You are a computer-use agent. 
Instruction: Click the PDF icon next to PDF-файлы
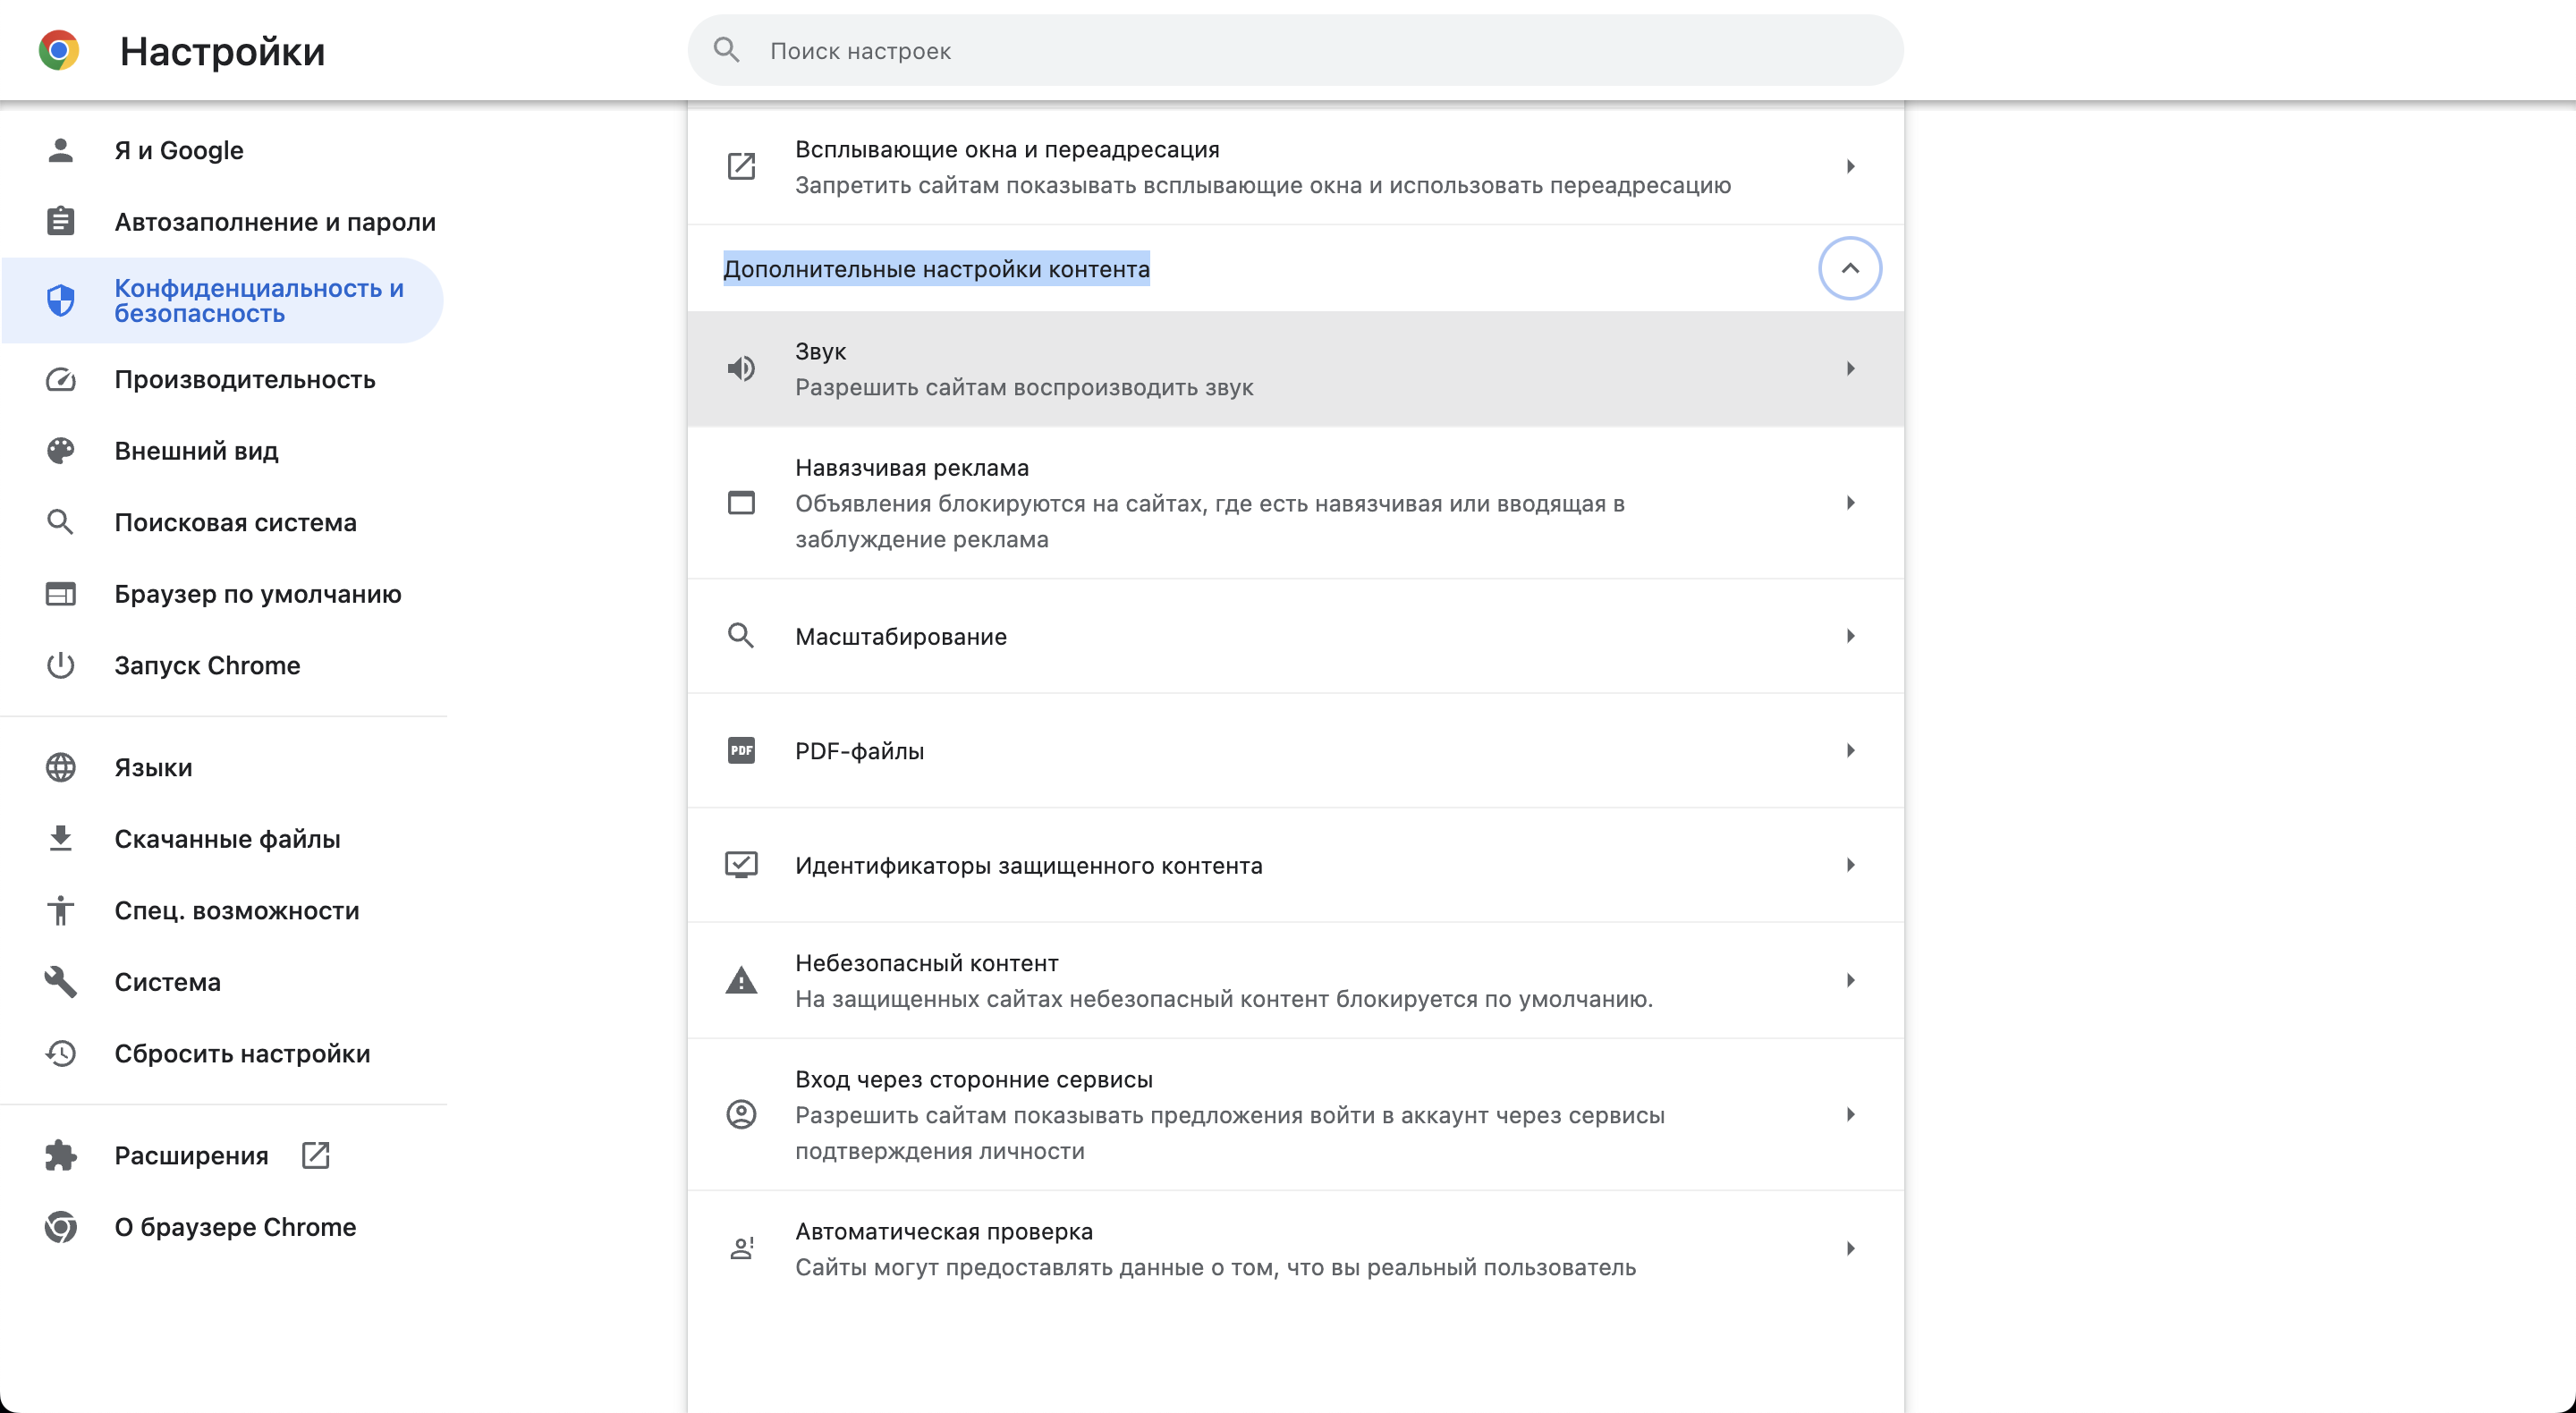[x=741, y=751]
